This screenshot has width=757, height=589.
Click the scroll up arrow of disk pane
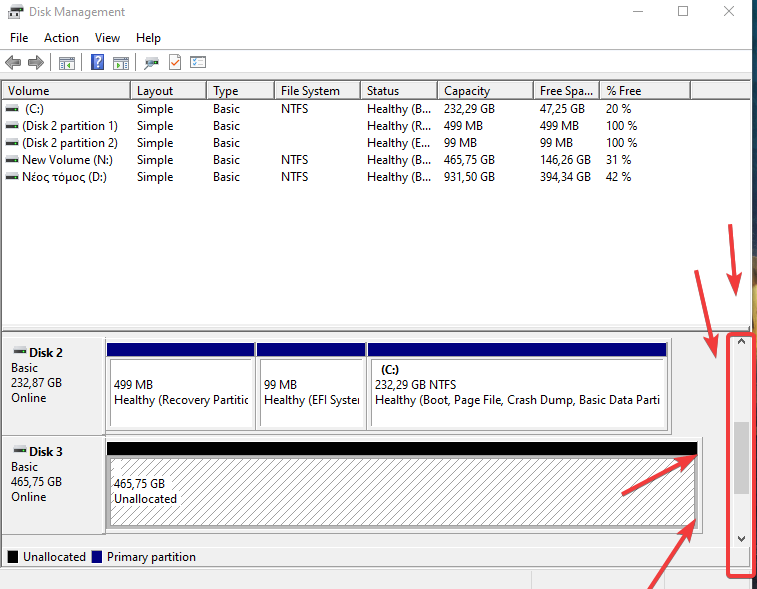tap(742, 342)
